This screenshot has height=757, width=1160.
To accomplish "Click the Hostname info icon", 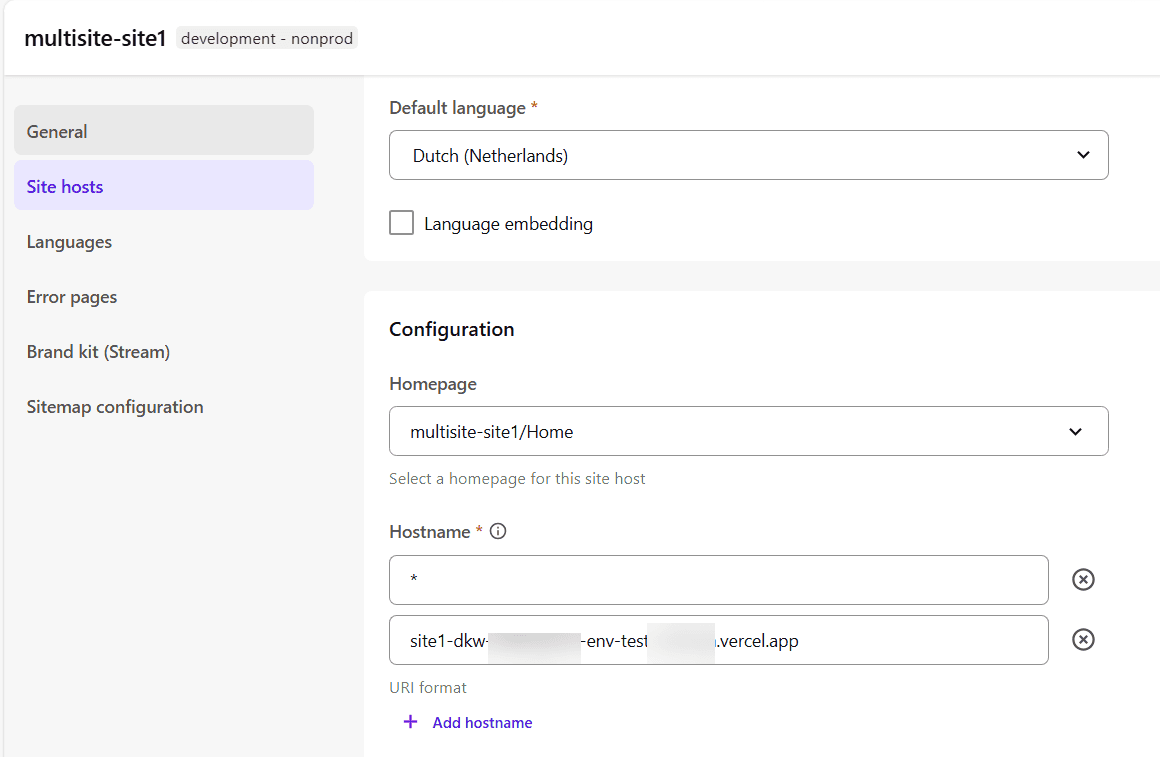I will pos(498,531).
